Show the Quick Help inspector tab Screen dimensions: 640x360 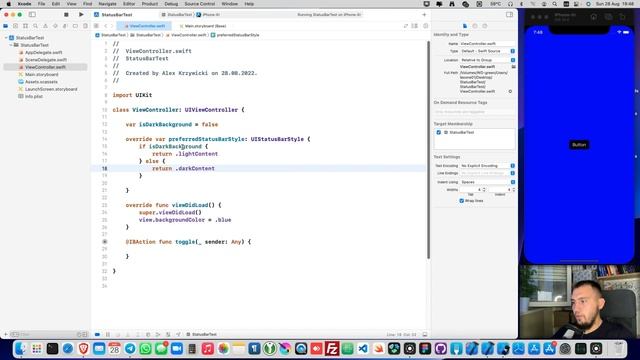pos(484,26)
